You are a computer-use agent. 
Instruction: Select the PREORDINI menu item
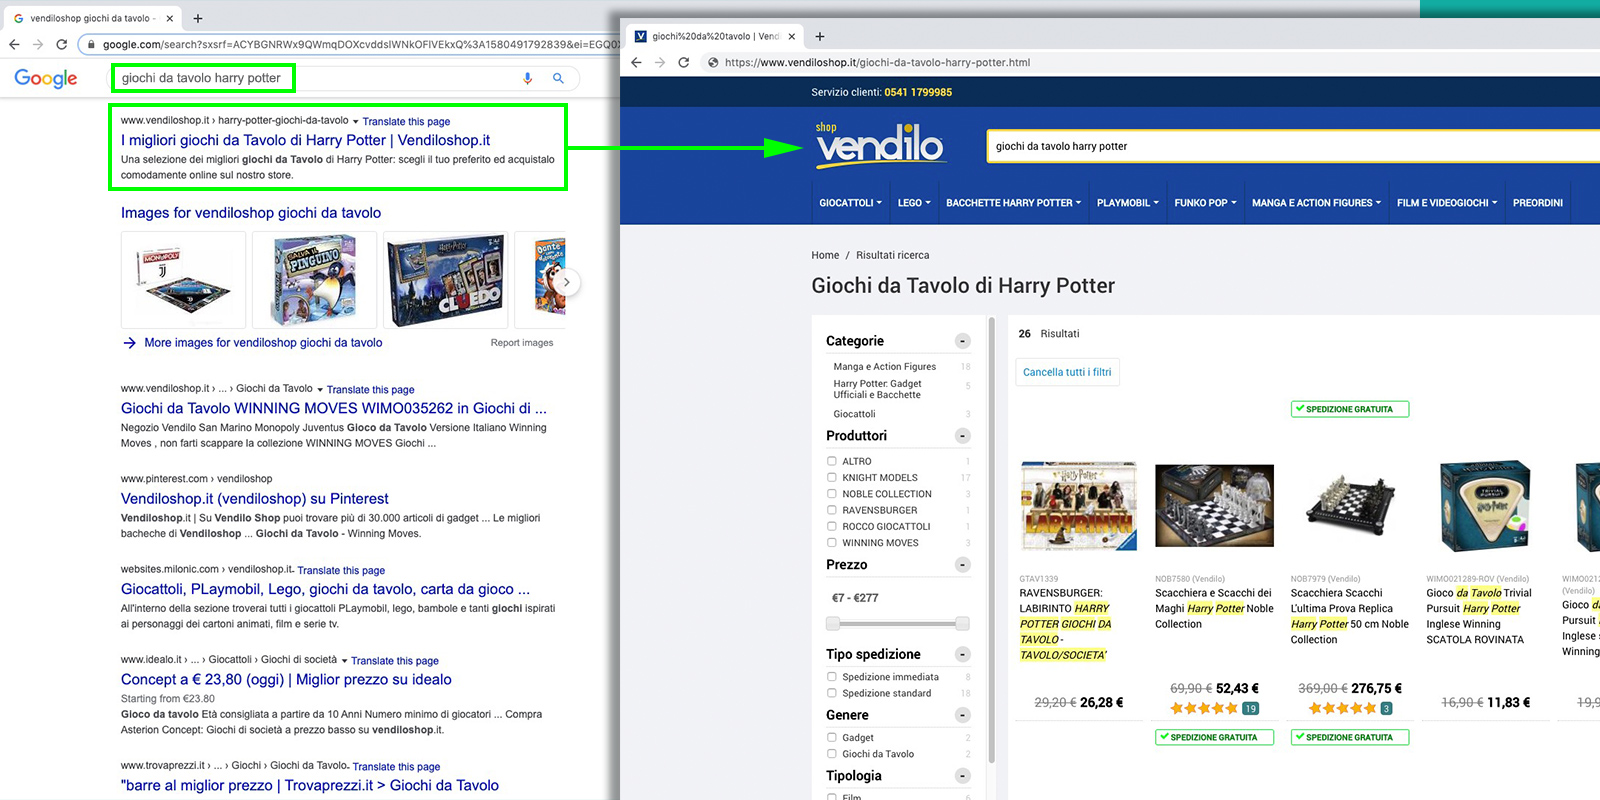click(1537, 203)
